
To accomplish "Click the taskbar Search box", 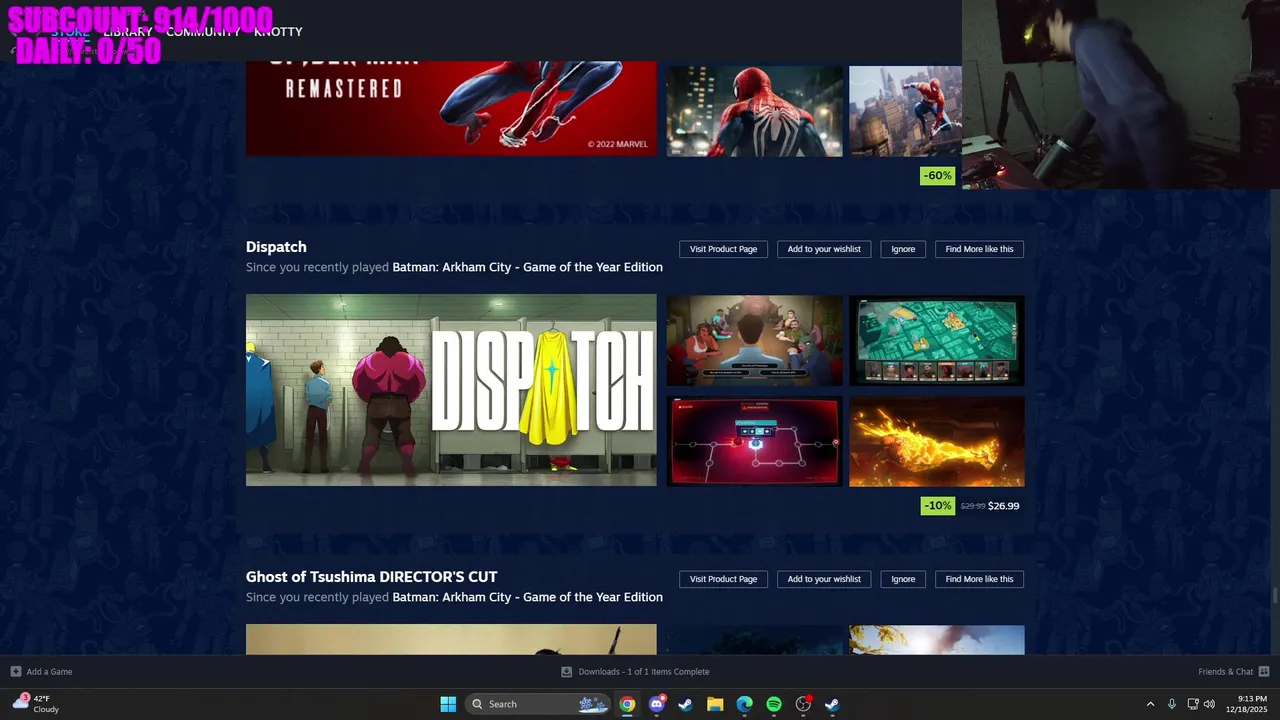I will click(x=539, y=704).
